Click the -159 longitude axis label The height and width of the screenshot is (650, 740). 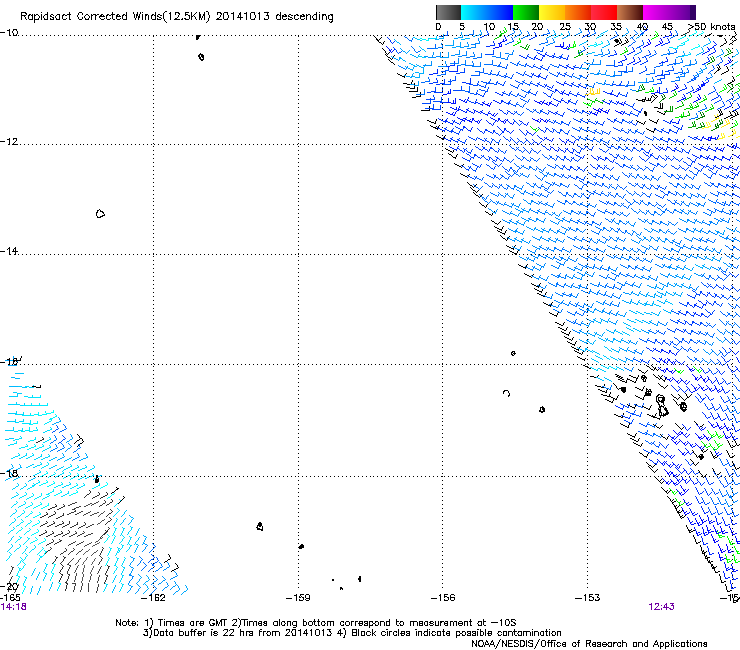(x=298, y=598)
